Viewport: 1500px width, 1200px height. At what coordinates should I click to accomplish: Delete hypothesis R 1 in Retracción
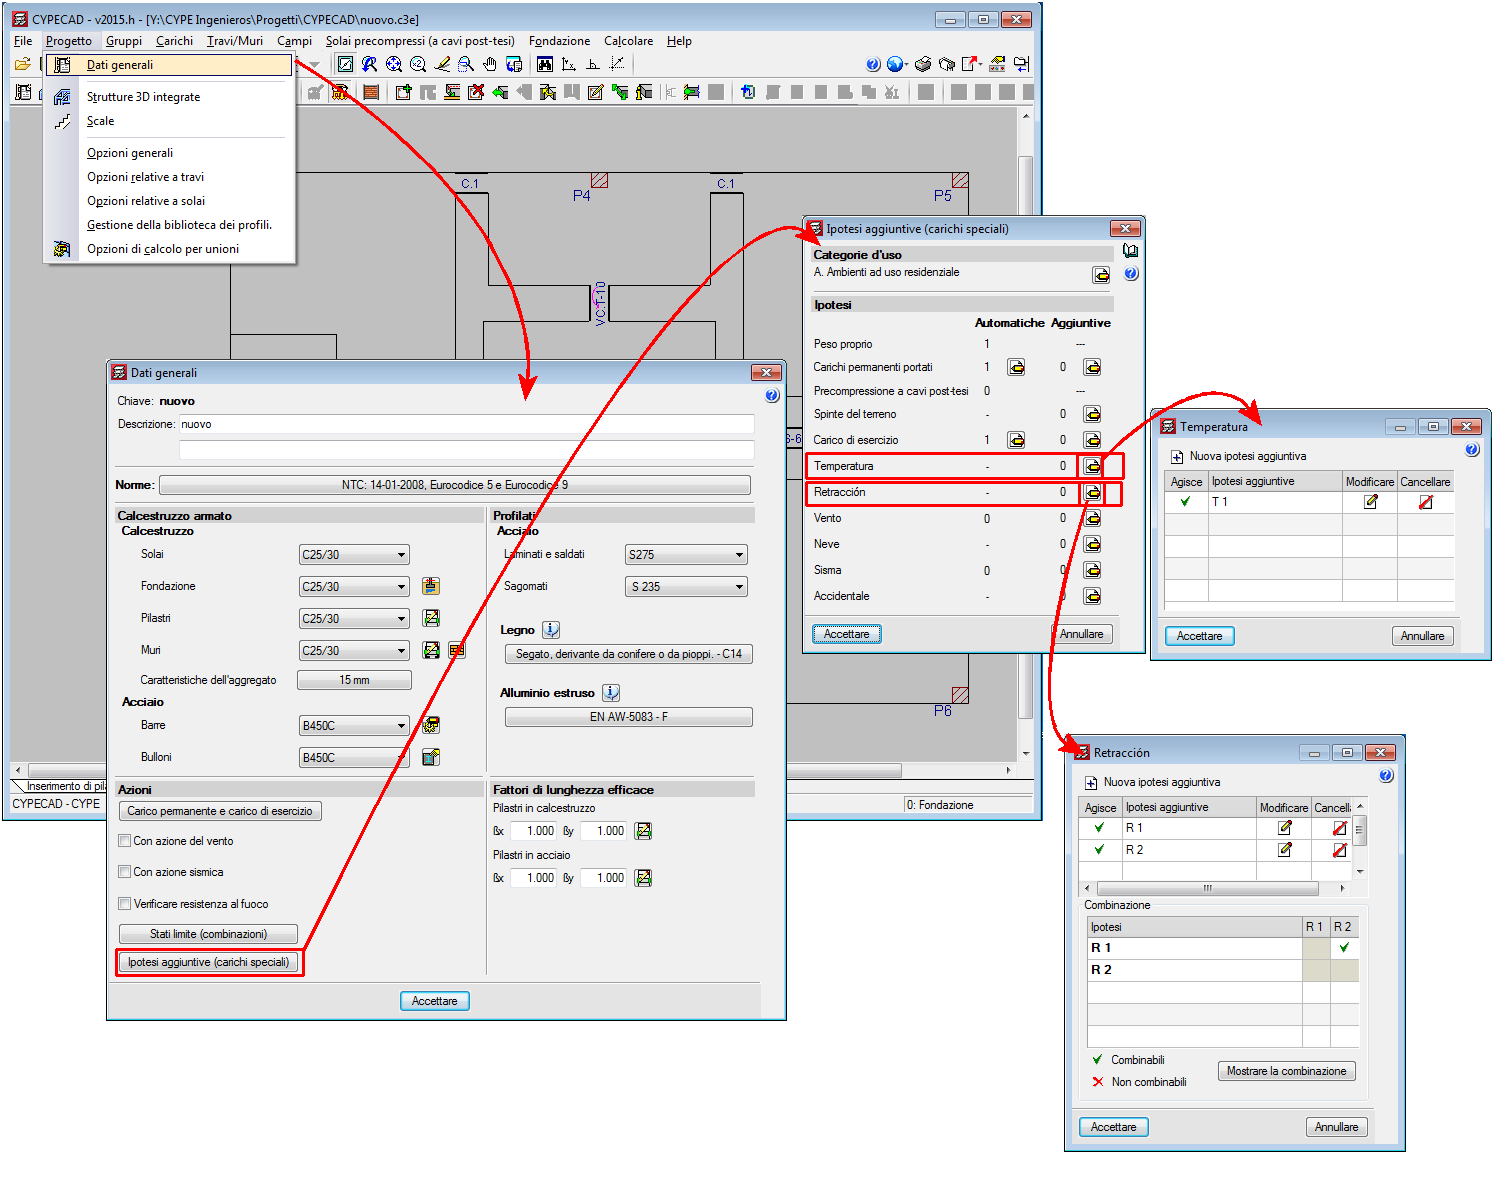pyautogui.click(x=1339, y=828)
